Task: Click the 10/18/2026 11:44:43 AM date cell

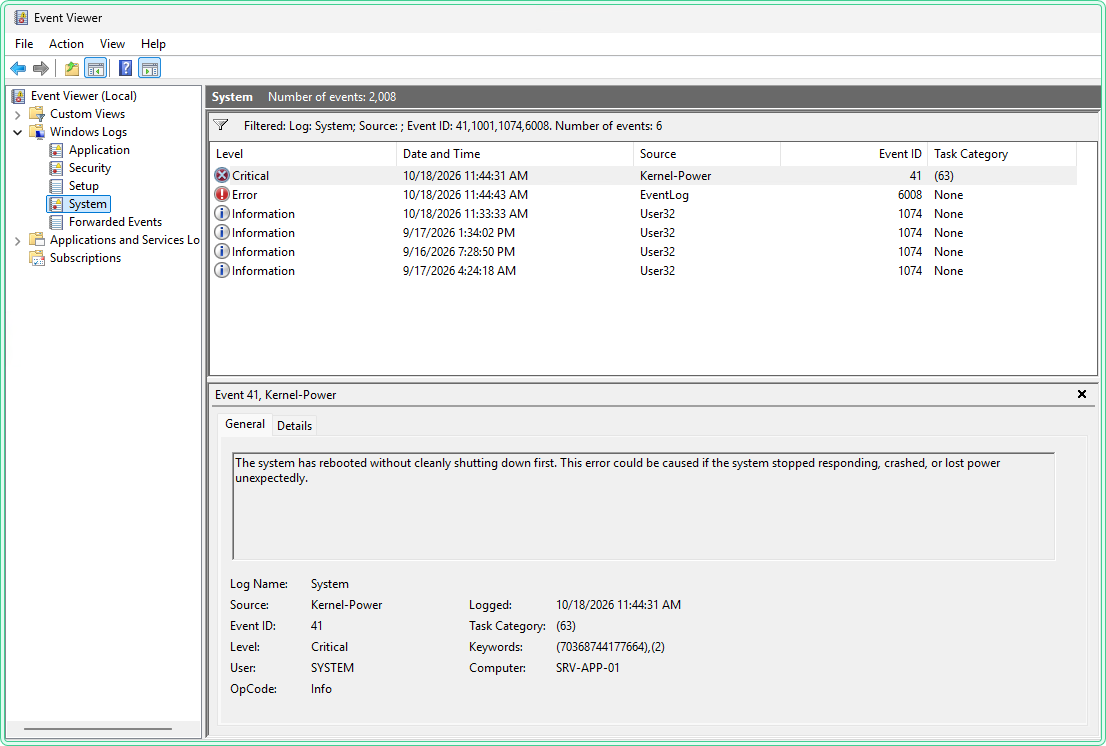Action: click(466, 195)
